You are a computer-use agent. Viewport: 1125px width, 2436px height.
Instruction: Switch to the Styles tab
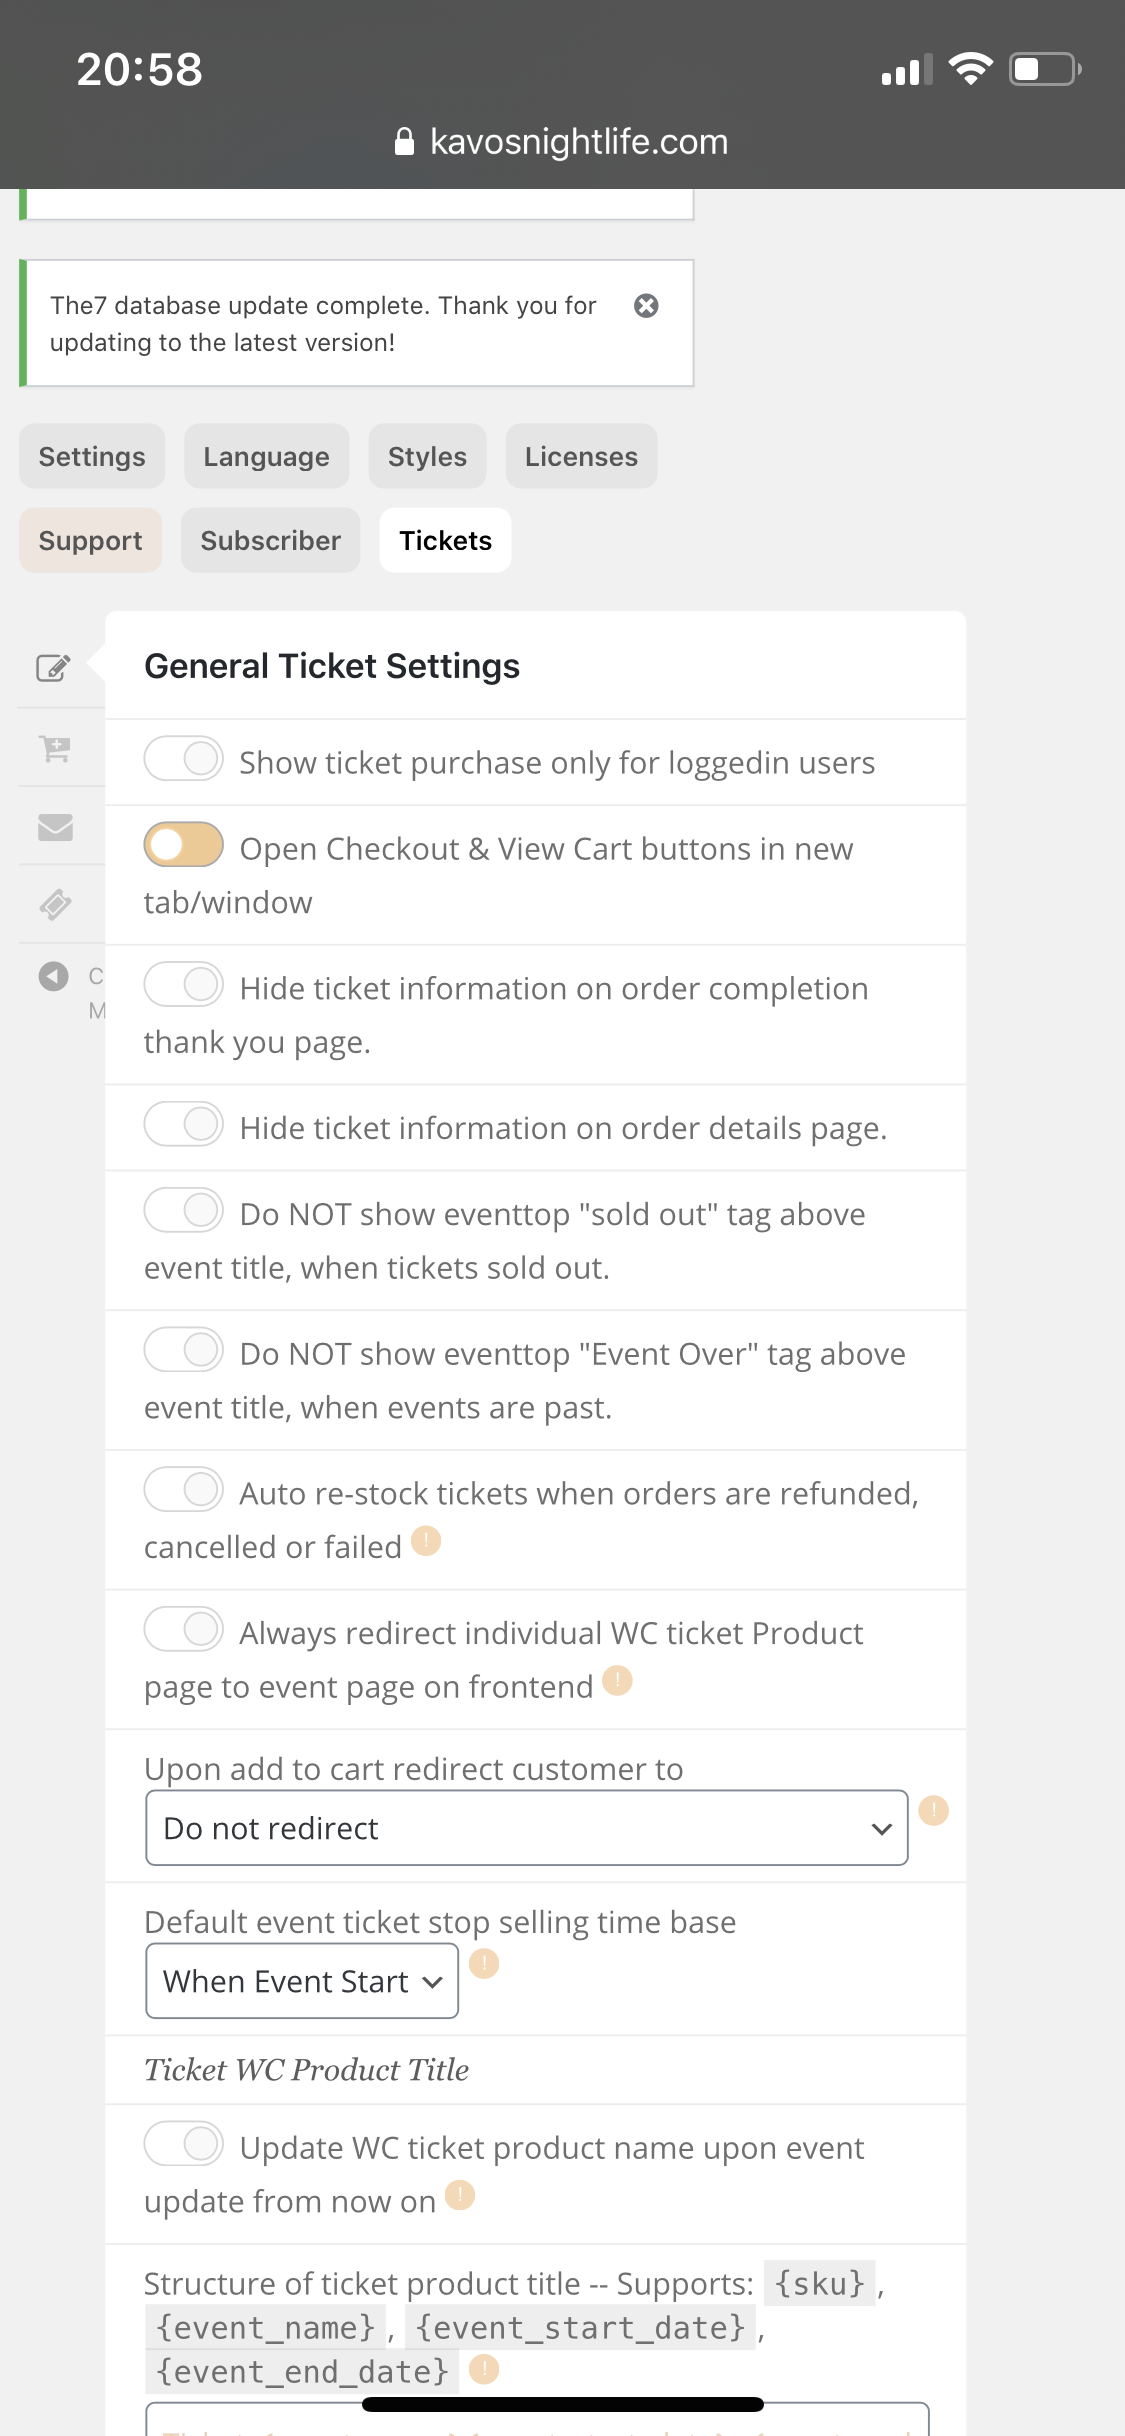click(x=427, y=457)
